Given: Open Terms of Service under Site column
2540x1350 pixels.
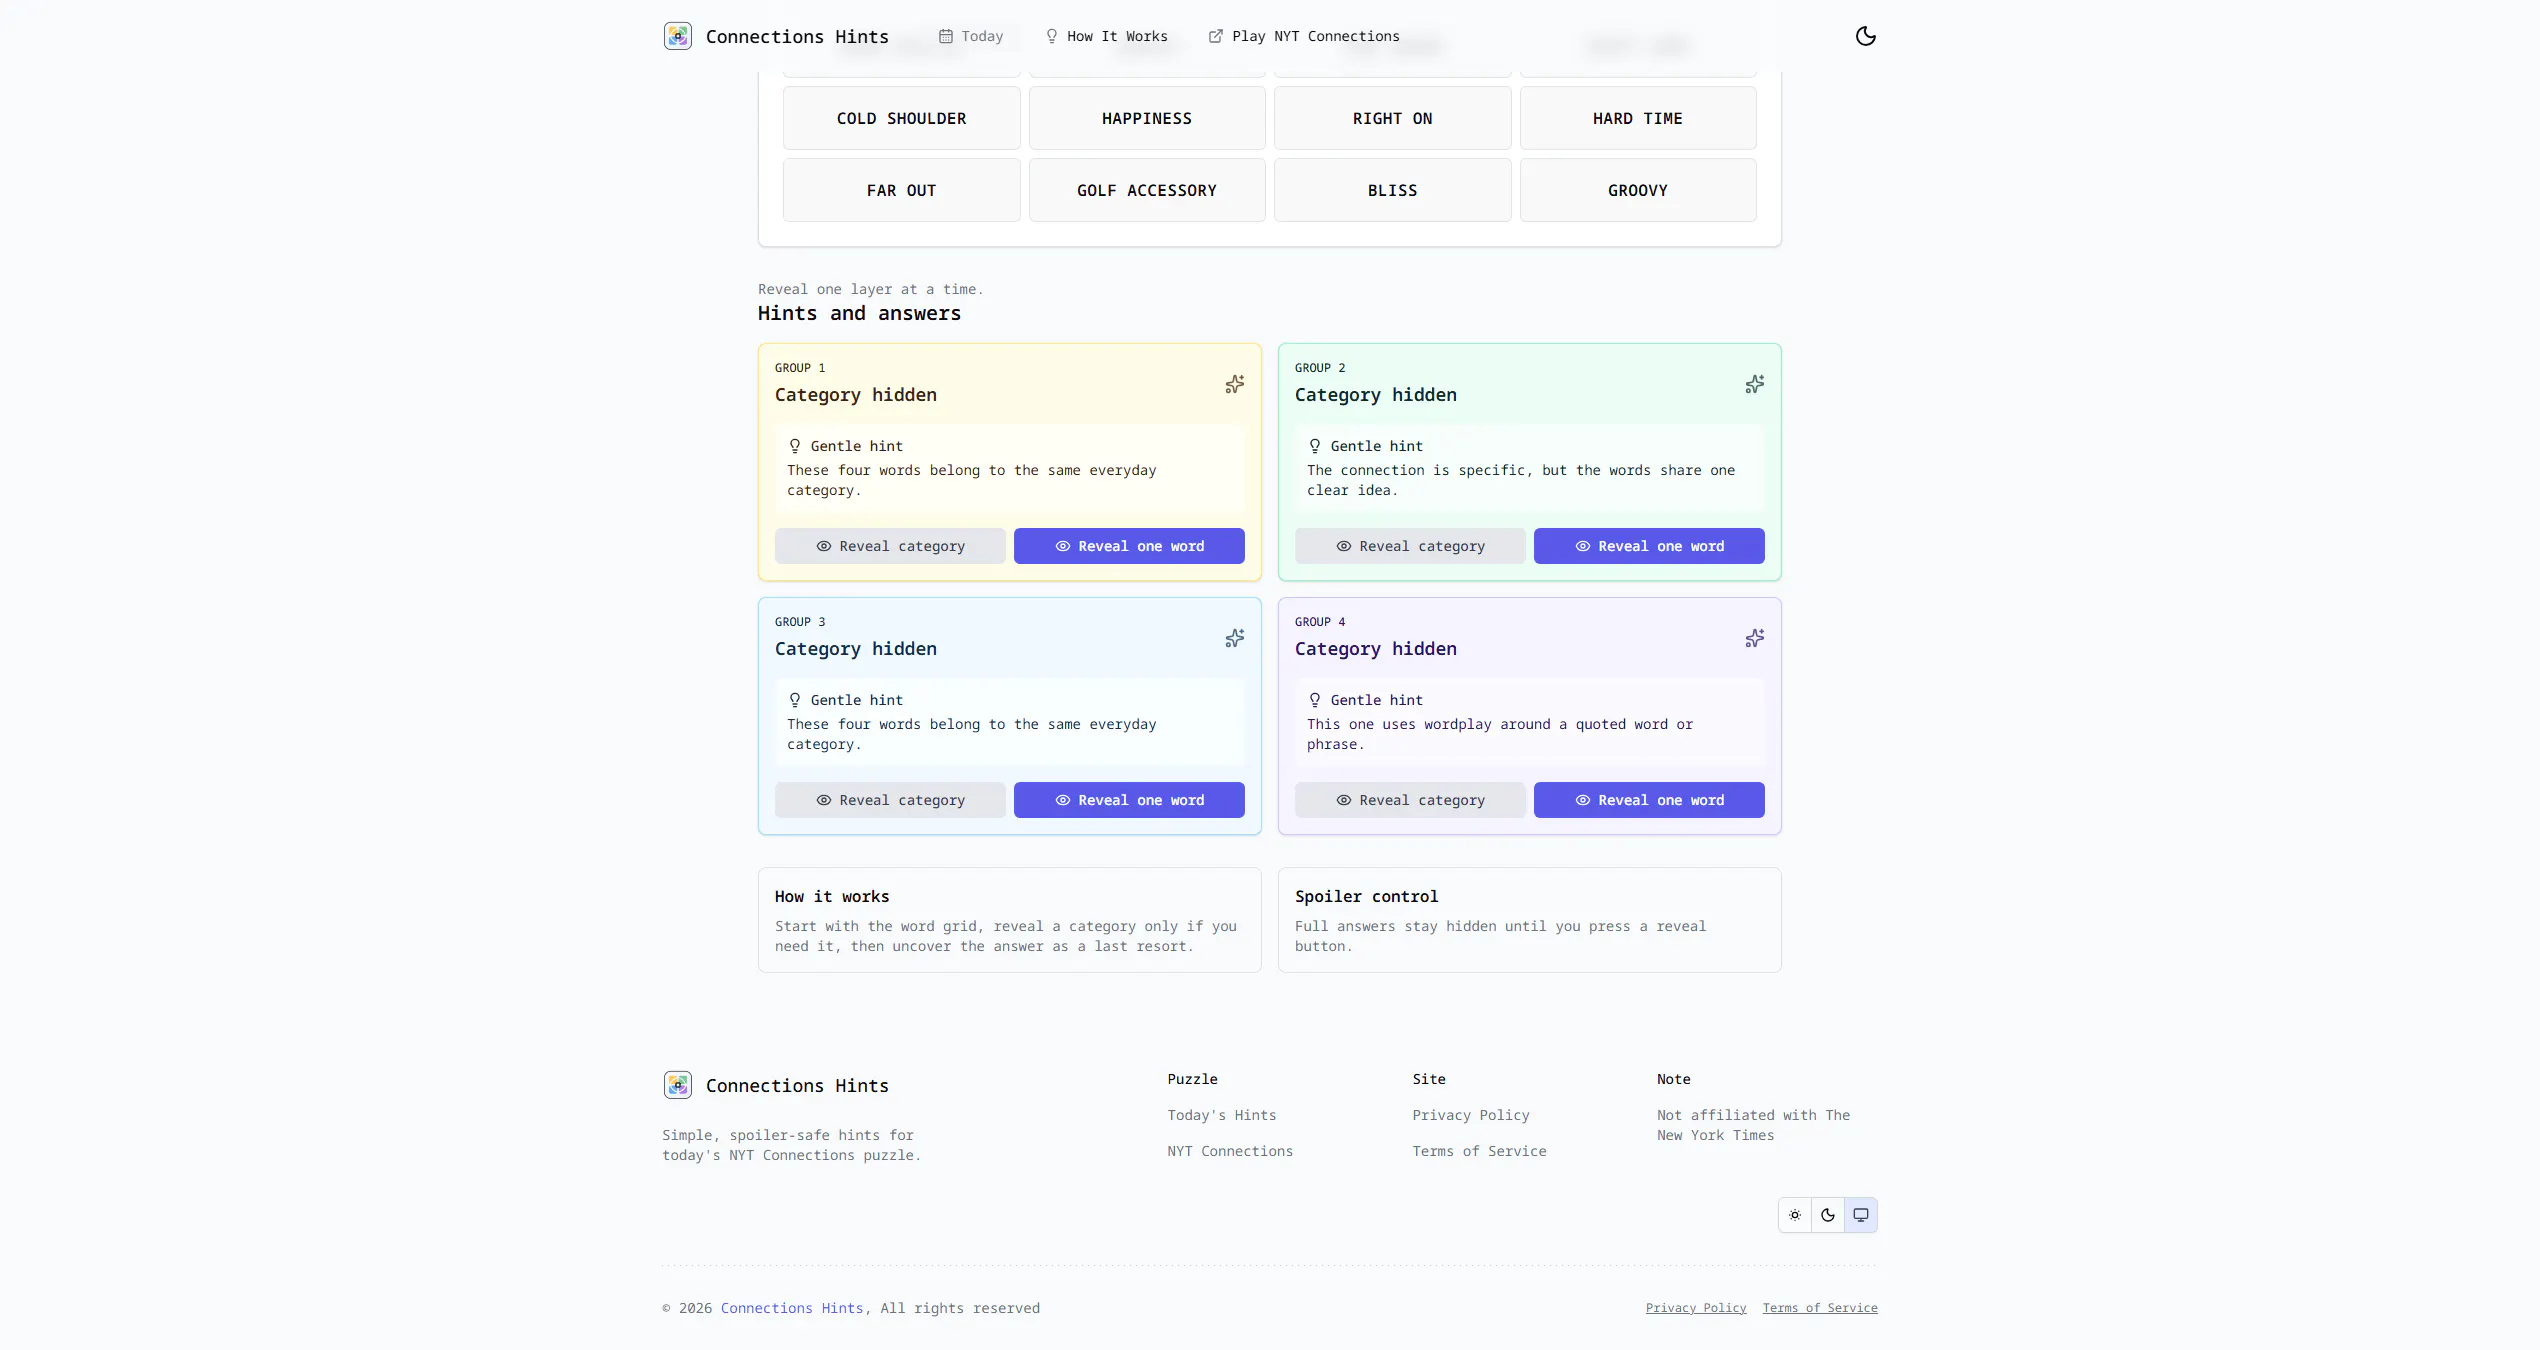Looking at the screenshot, I should (x=1479, y=1151).
